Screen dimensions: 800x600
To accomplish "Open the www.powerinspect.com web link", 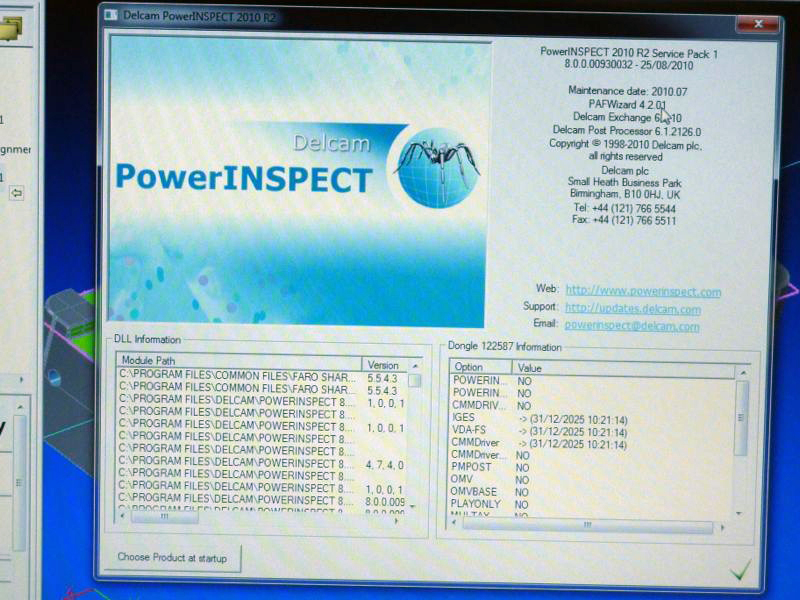I will point(643,291).
